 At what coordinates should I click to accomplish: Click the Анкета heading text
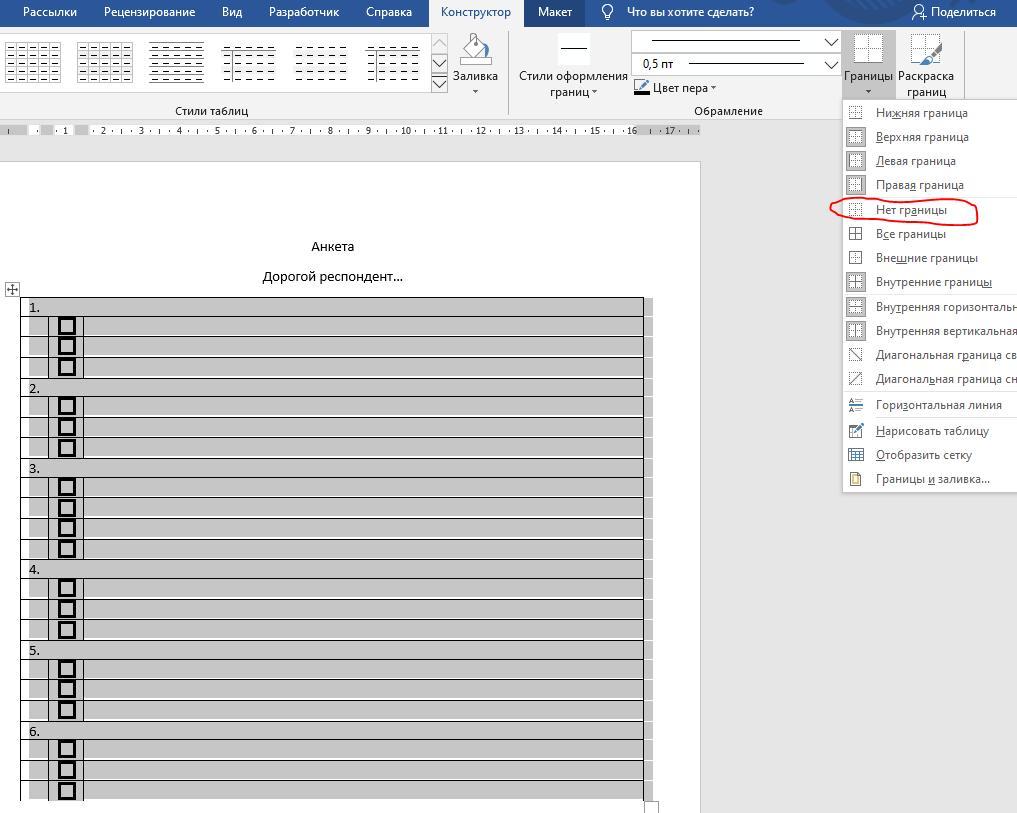(x=333, y=247)
